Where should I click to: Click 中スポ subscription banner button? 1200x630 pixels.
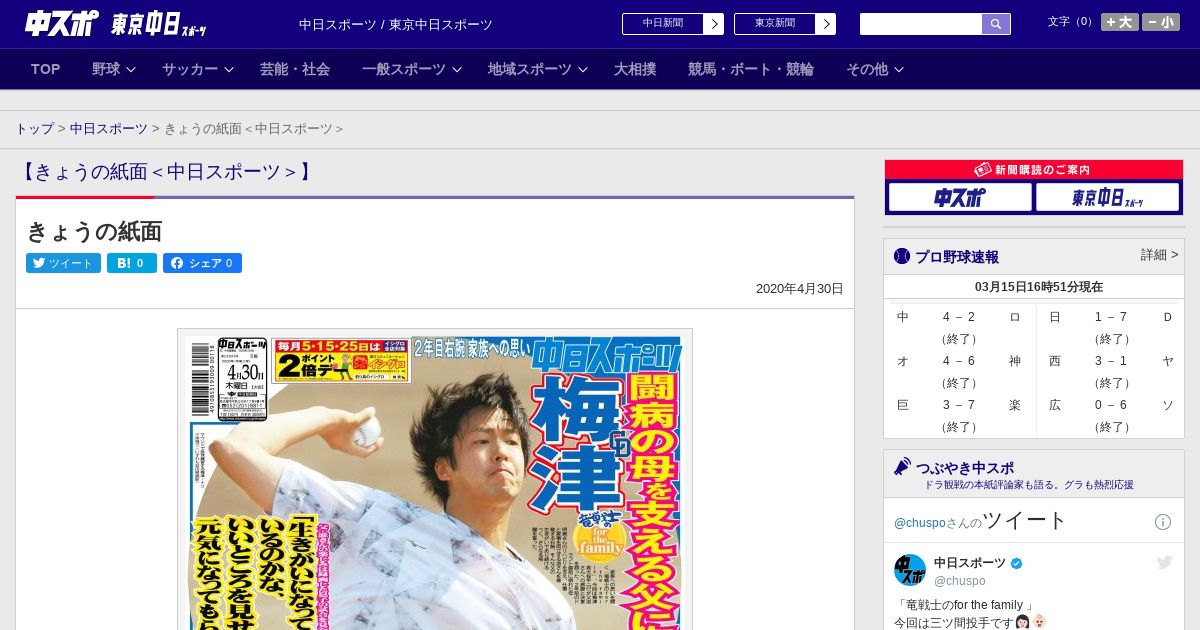(960, 197)
